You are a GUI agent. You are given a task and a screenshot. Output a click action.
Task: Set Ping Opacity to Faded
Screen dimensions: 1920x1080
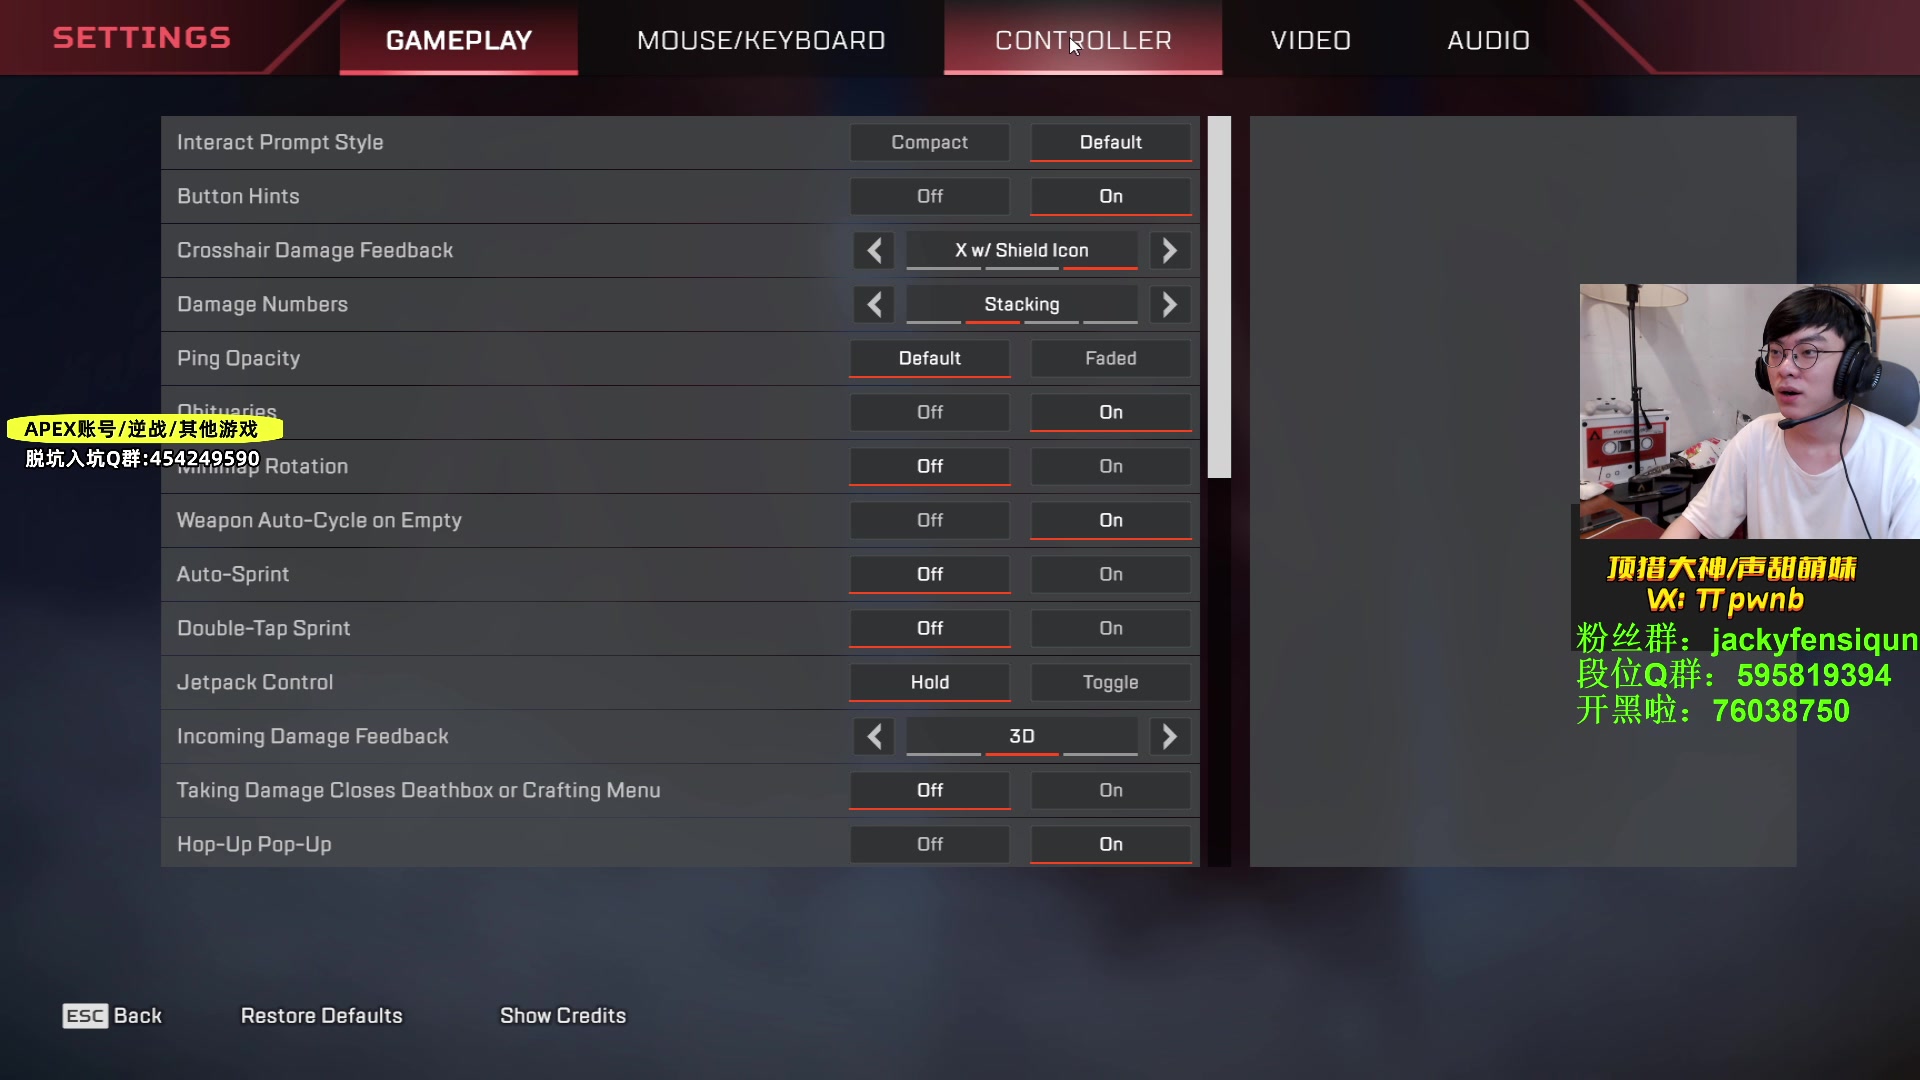tap(1110, 358)
